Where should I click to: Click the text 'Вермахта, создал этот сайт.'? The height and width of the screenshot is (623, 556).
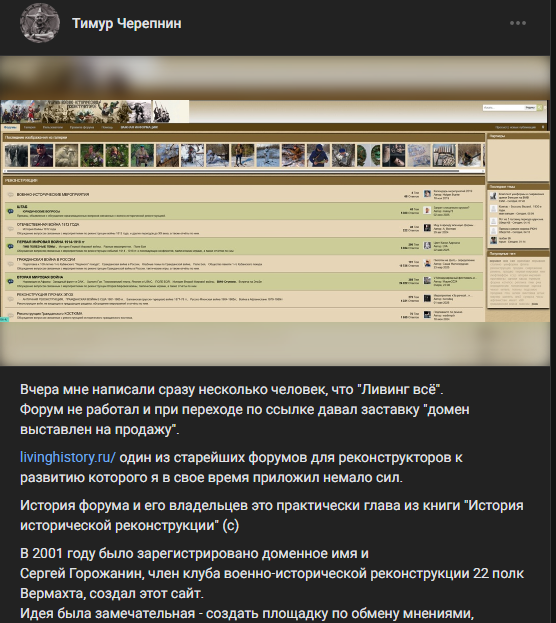[112, 593]
